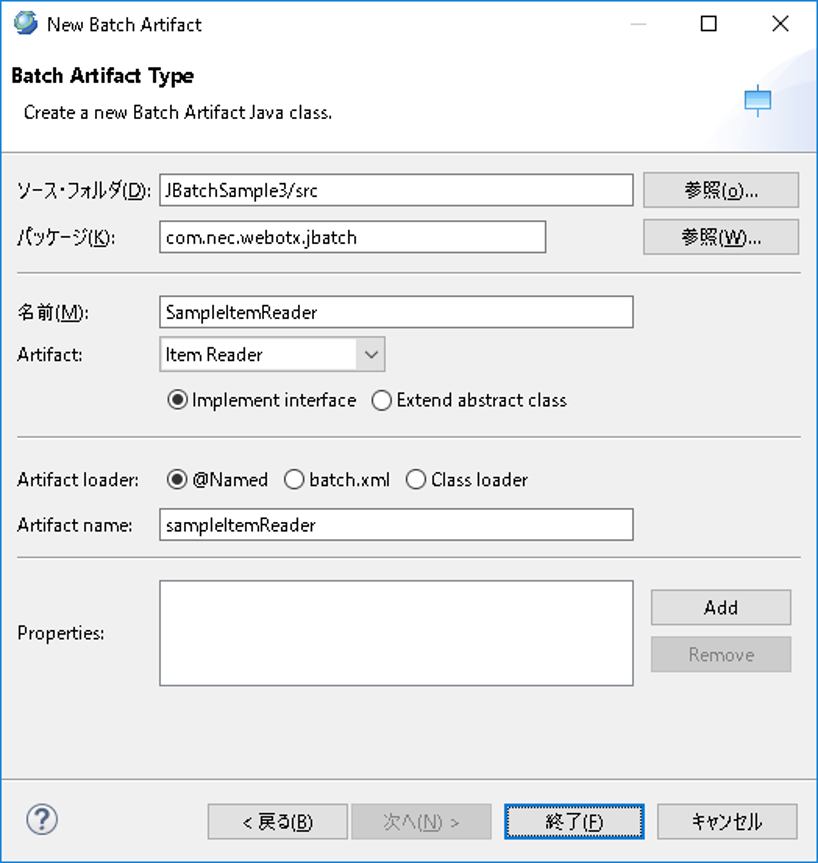Choose the Extend abstract class option
The image size is (818, 863).
pos(382,400)
